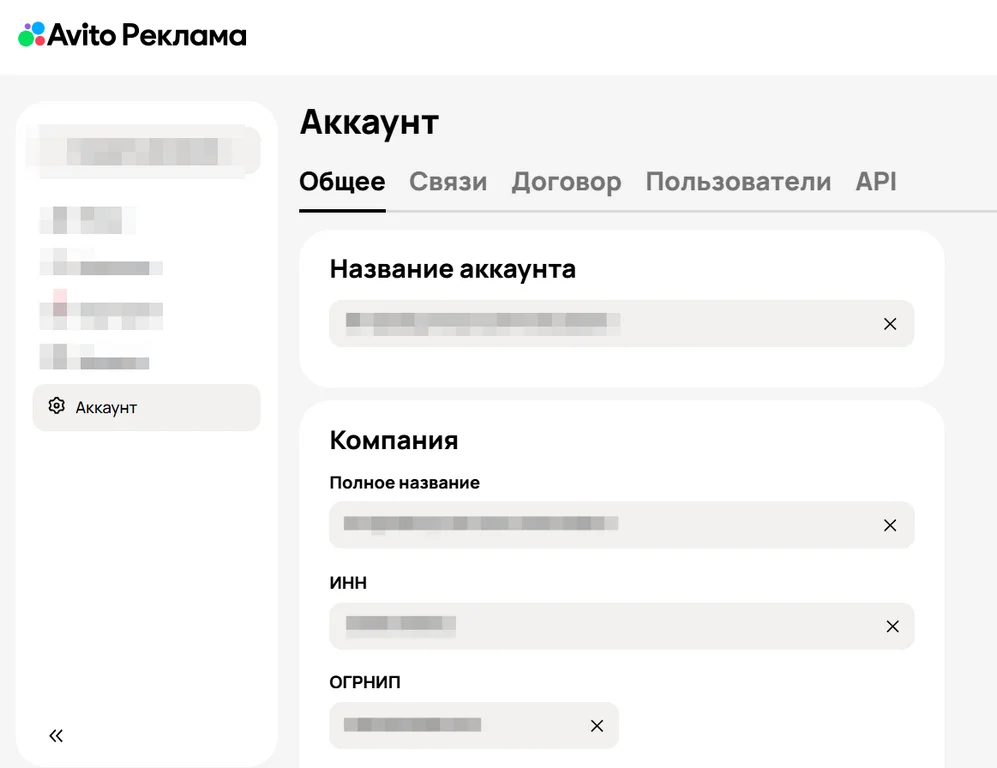The height and width of the screenshot is (768, 997).
Task: Click the Аккаунт page heading
Action: (369, 122)
